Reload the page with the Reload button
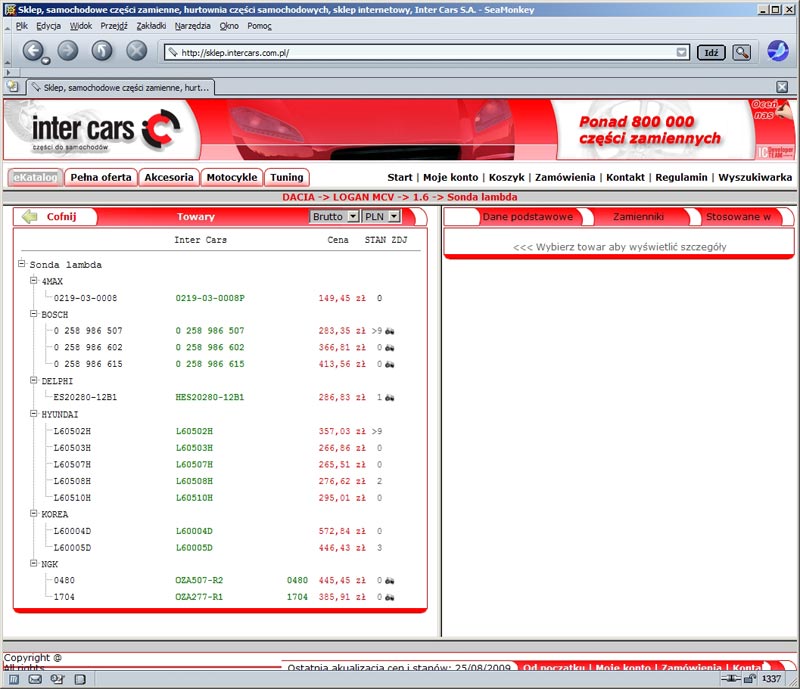This screenshot has width=800, height=689. [x=102, y=50]
